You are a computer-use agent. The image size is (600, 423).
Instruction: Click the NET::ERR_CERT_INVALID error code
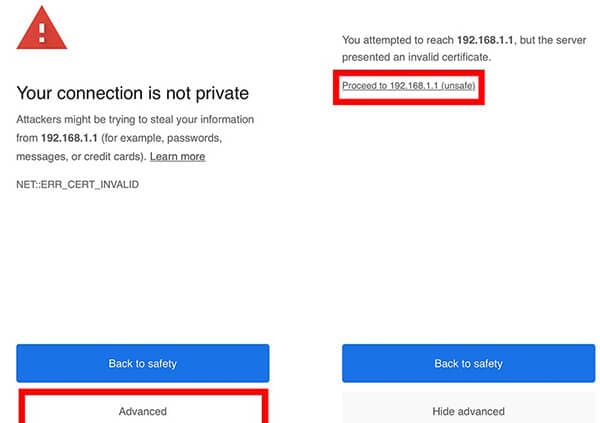(x=78, y=185)
